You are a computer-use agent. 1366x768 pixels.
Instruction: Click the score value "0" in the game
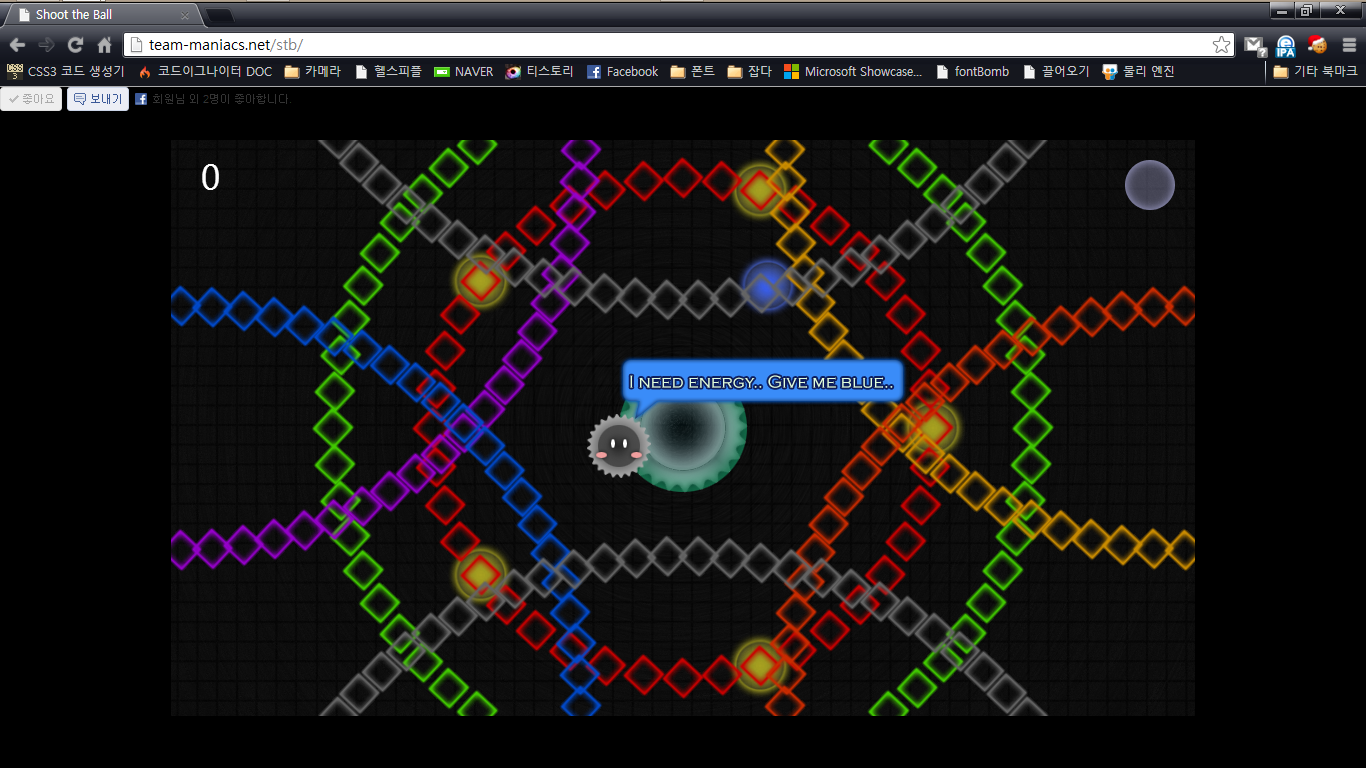(210, 178)
